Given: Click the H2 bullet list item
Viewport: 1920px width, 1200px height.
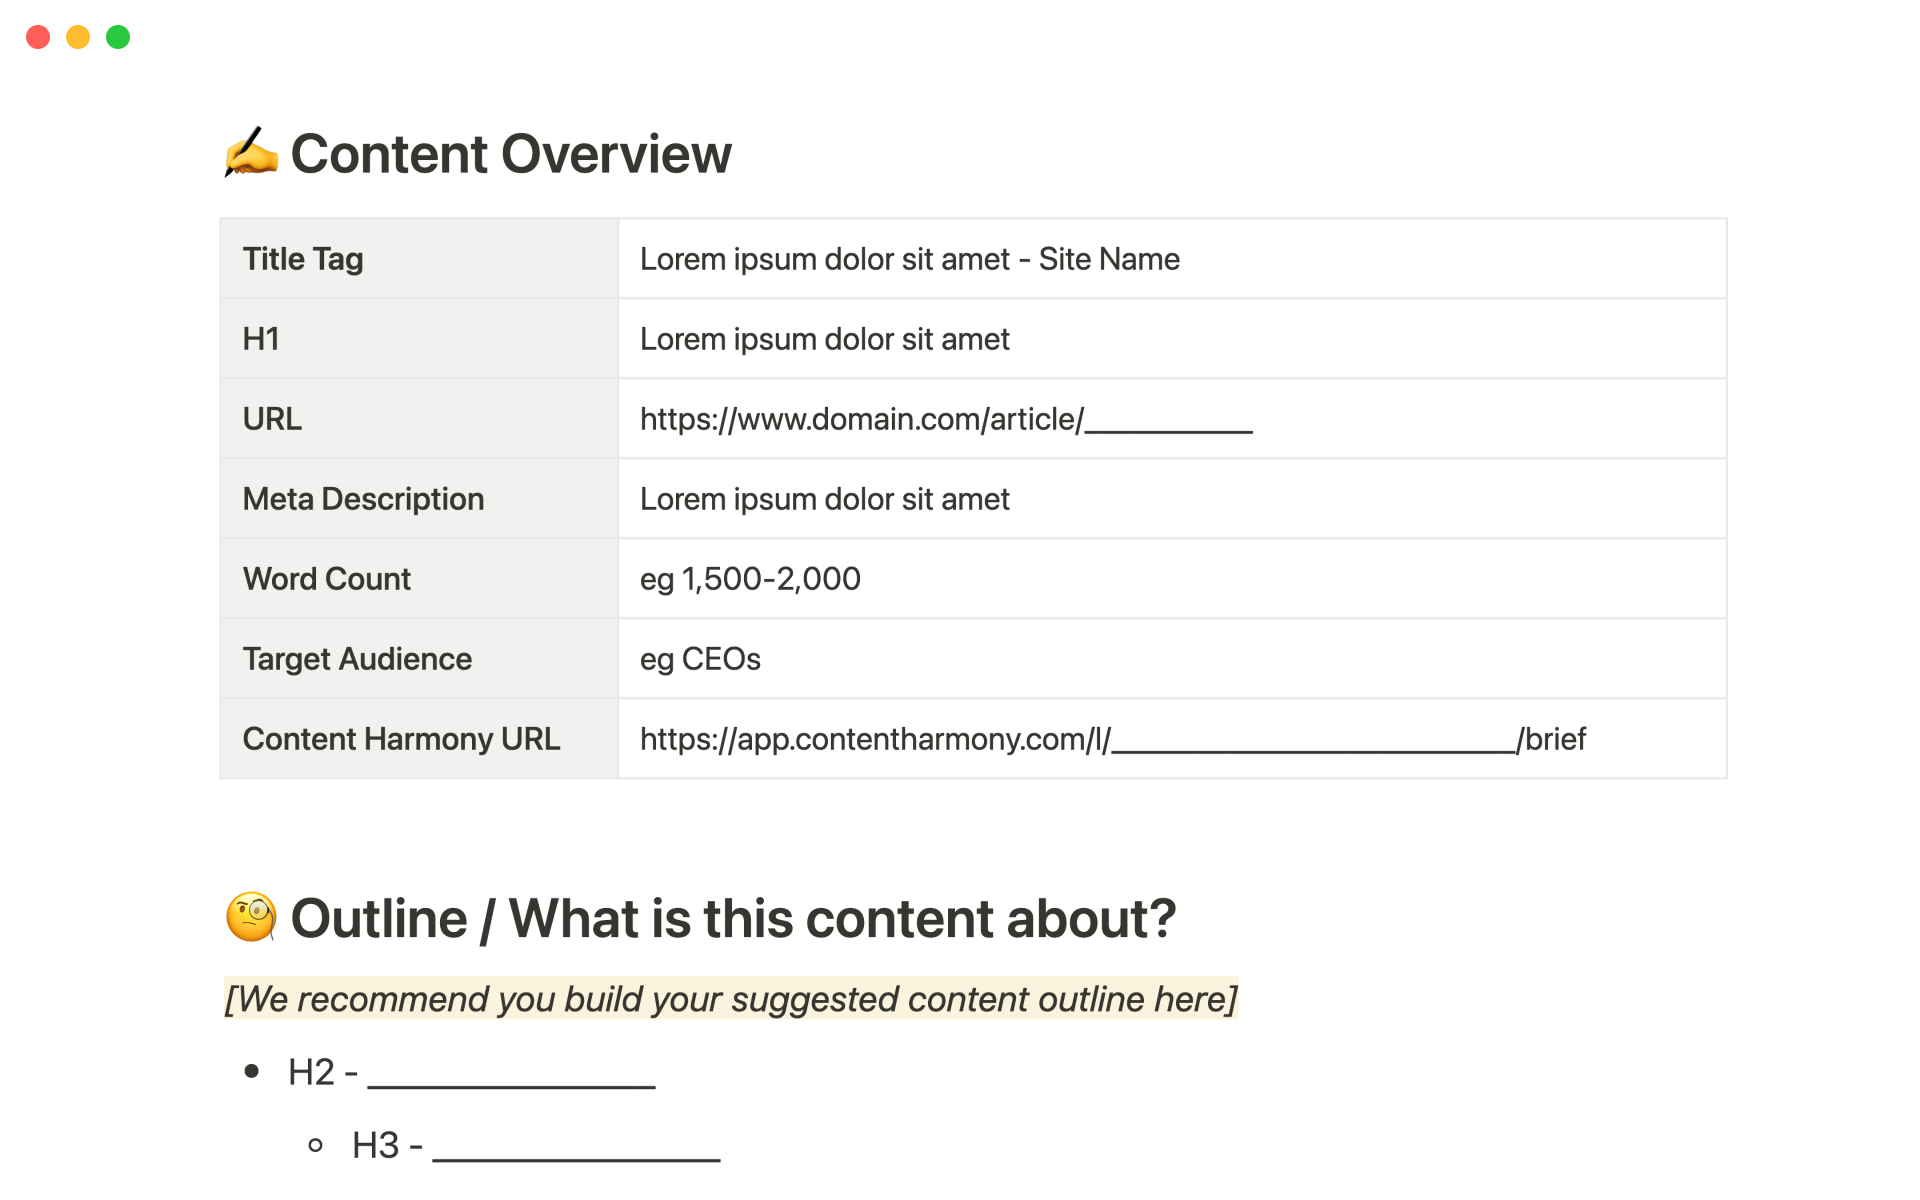Looking at the screenshot, I should [x=470, y=1072].
